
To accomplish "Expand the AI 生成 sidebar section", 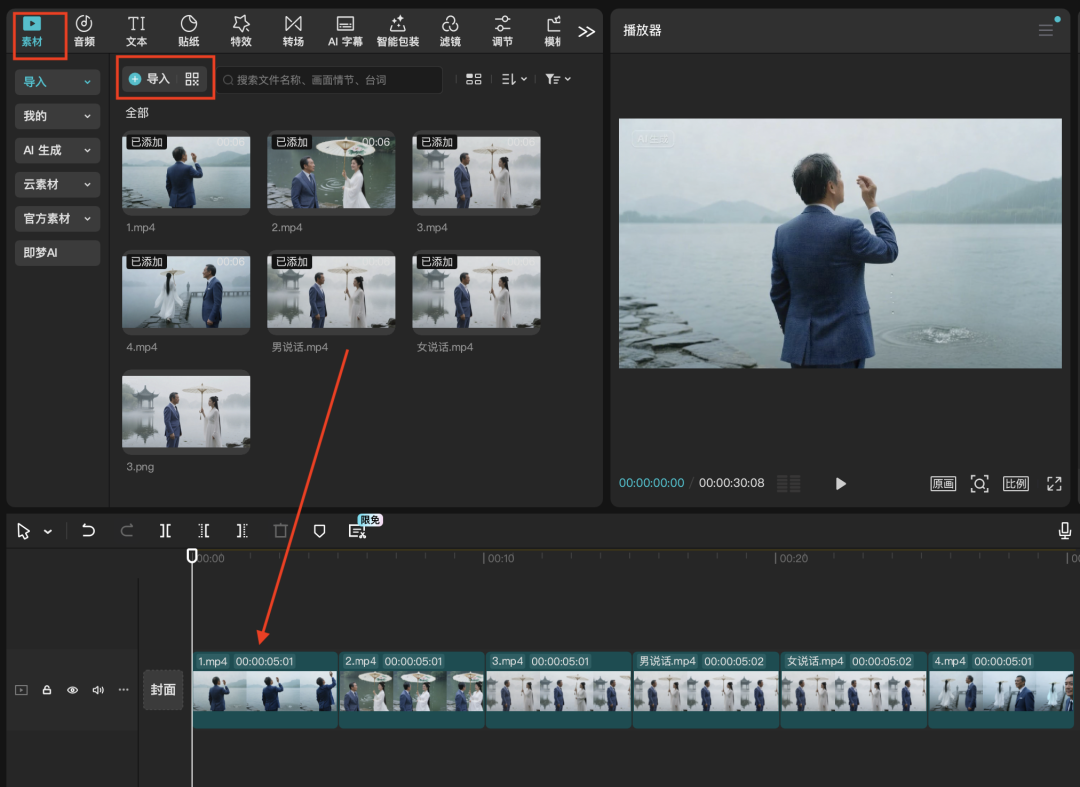I will [58, 150].
